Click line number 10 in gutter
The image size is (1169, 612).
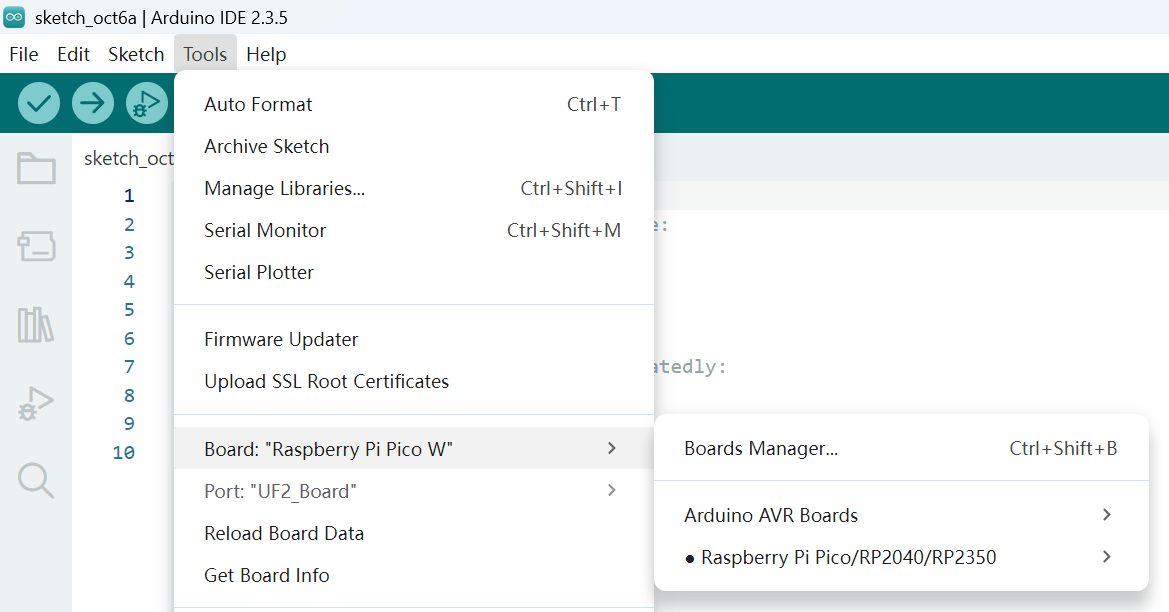point(124,452)
